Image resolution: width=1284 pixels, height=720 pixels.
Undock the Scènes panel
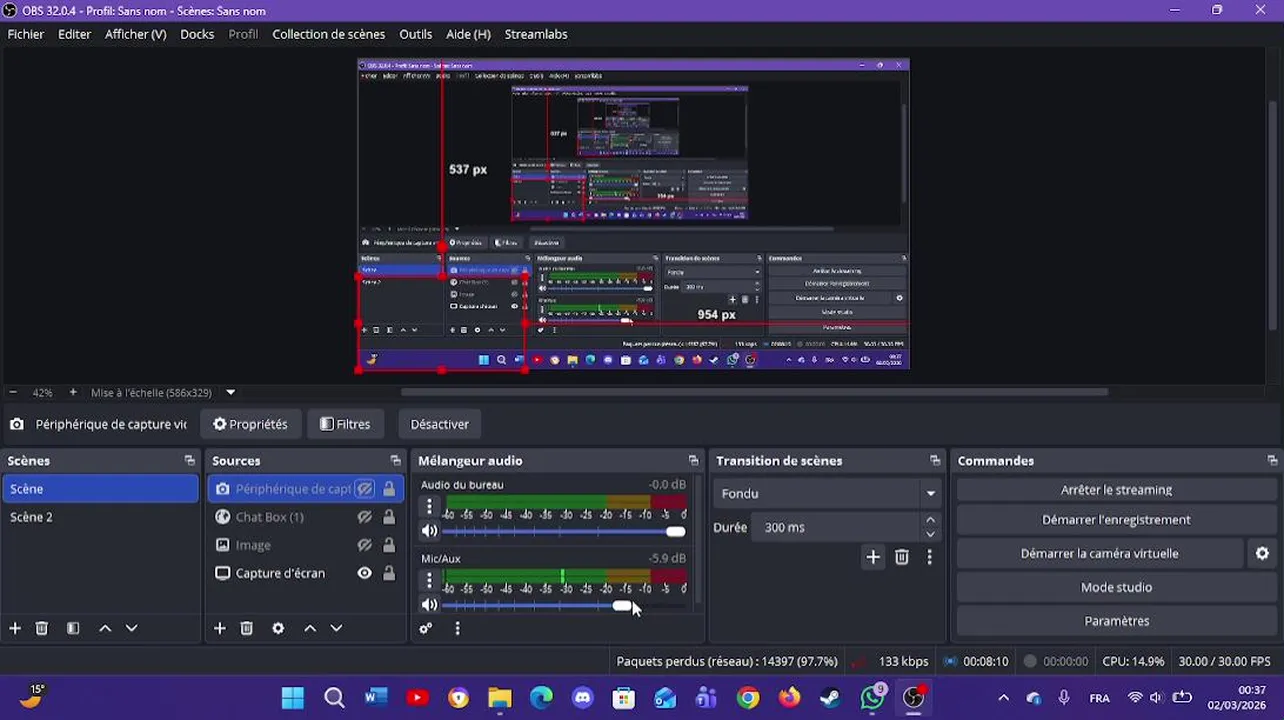click(189, 461)
